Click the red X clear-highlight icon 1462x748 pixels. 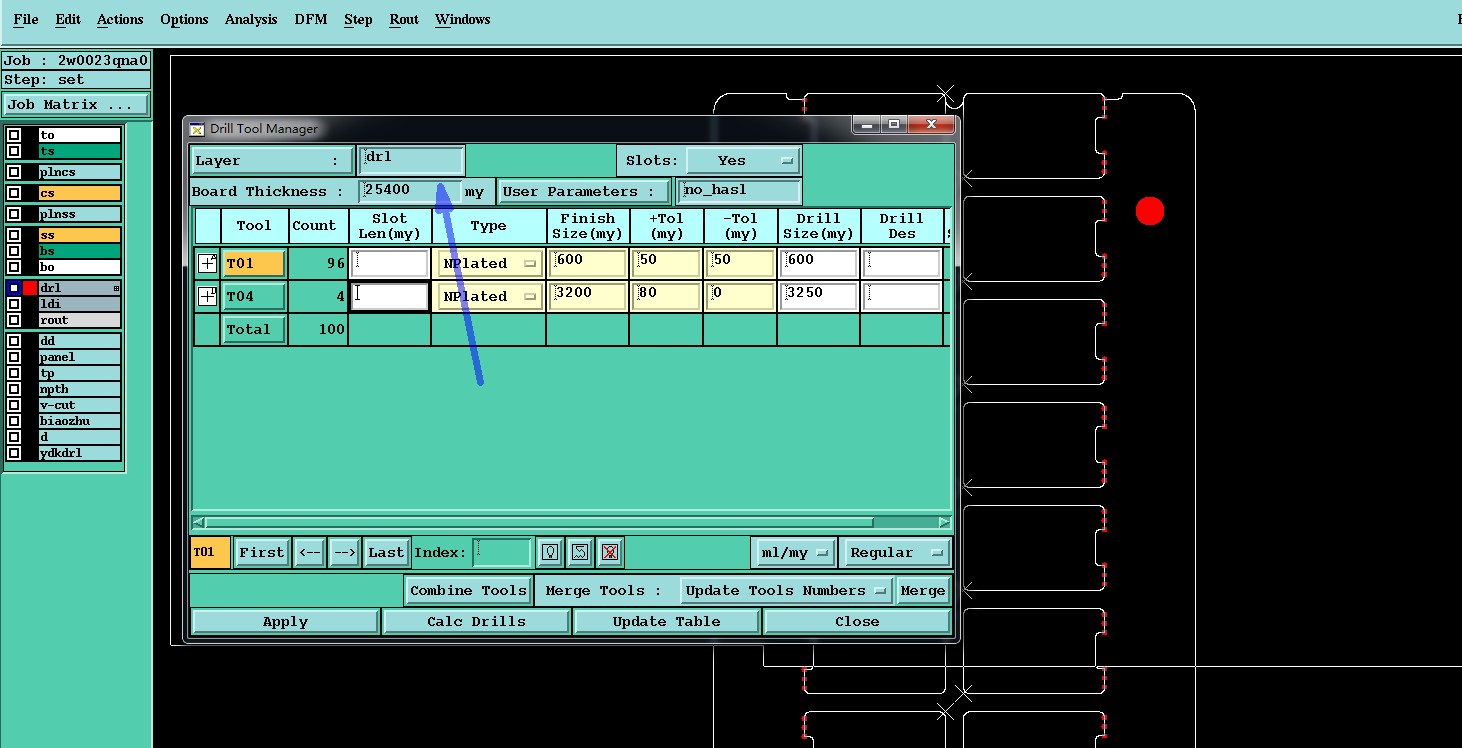[611, 552]
